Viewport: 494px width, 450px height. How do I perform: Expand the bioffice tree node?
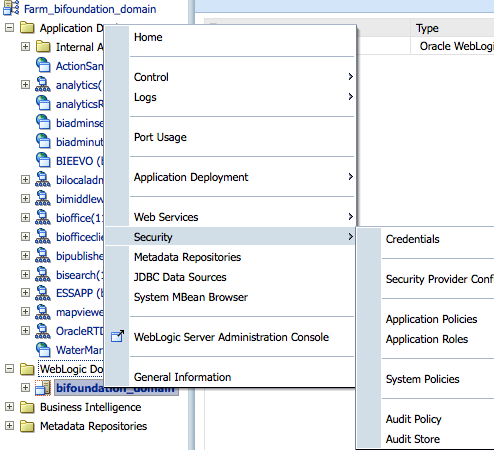(x=25, y=217)
